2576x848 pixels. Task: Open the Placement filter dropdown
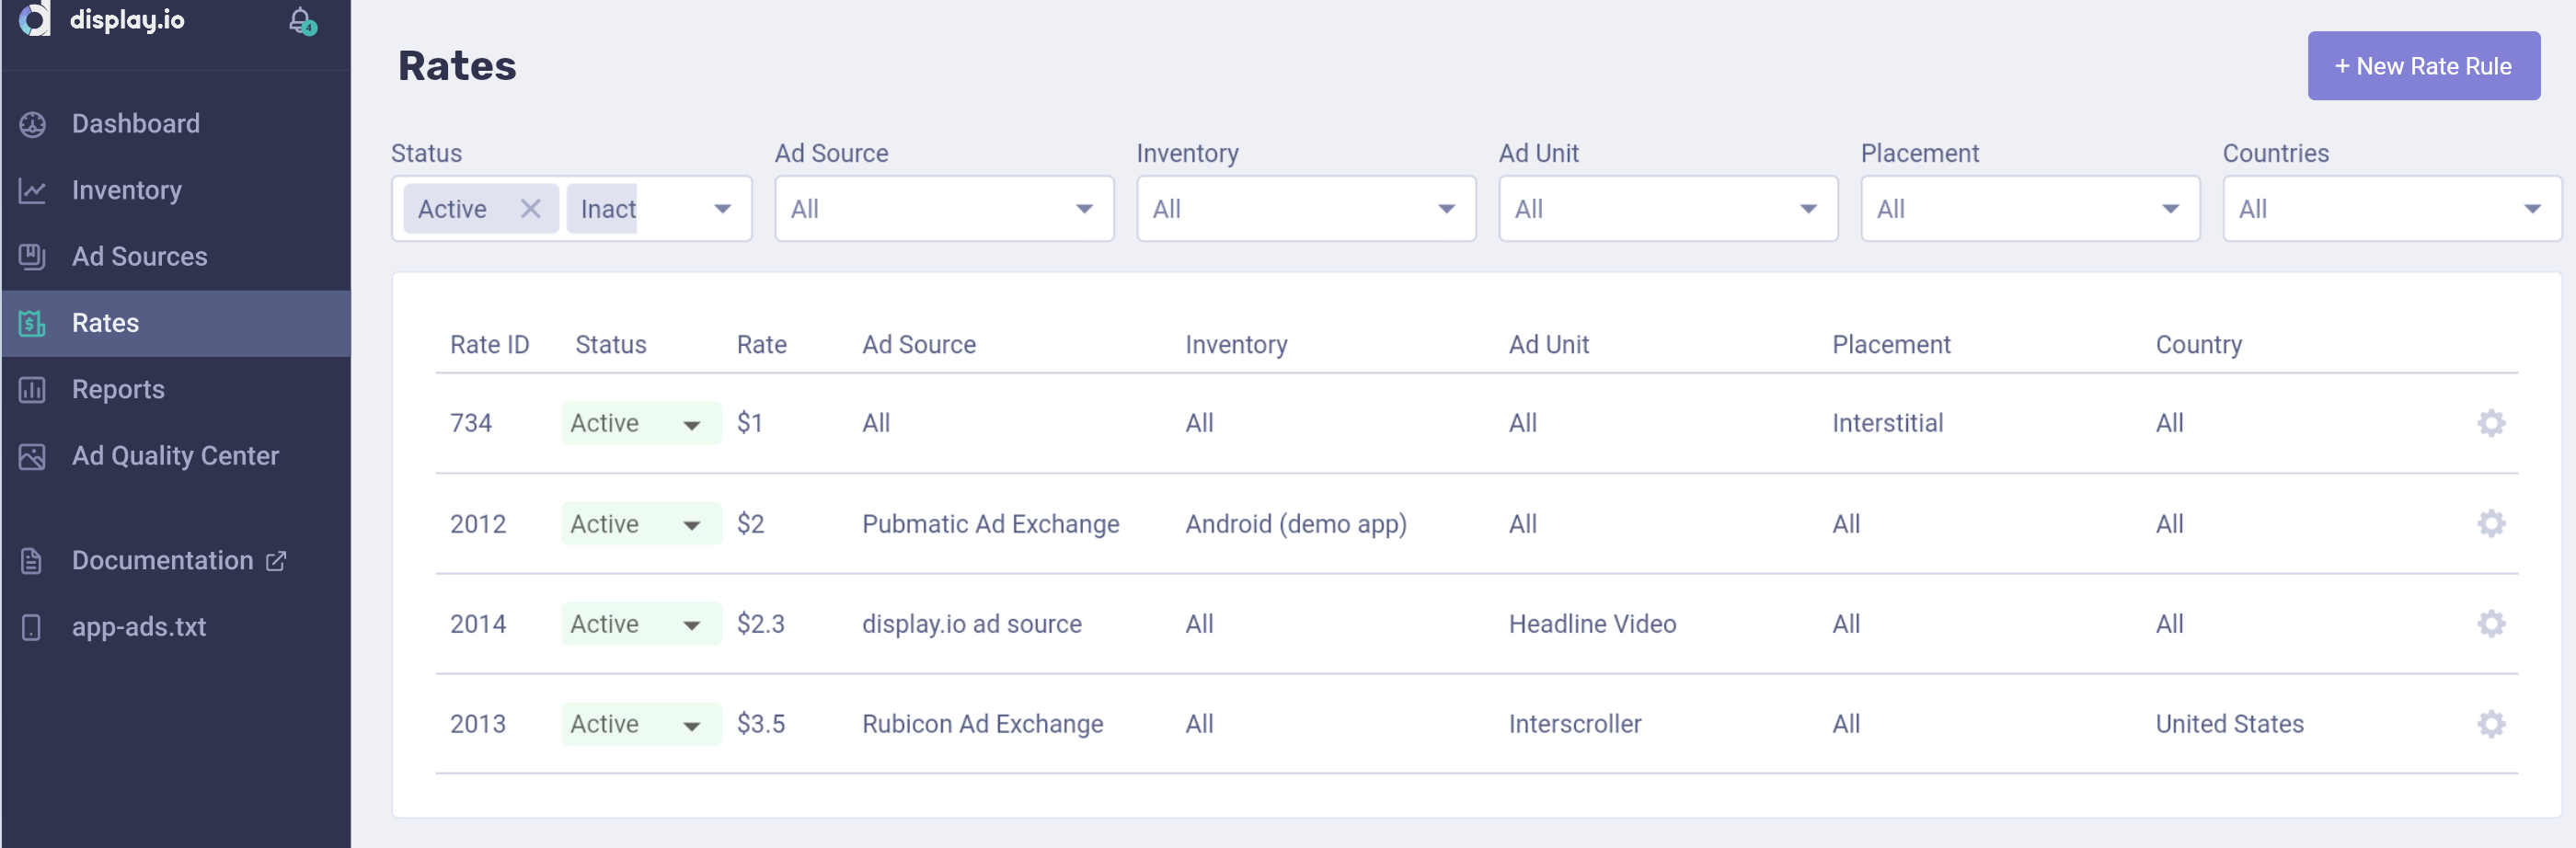[2029, 209]
